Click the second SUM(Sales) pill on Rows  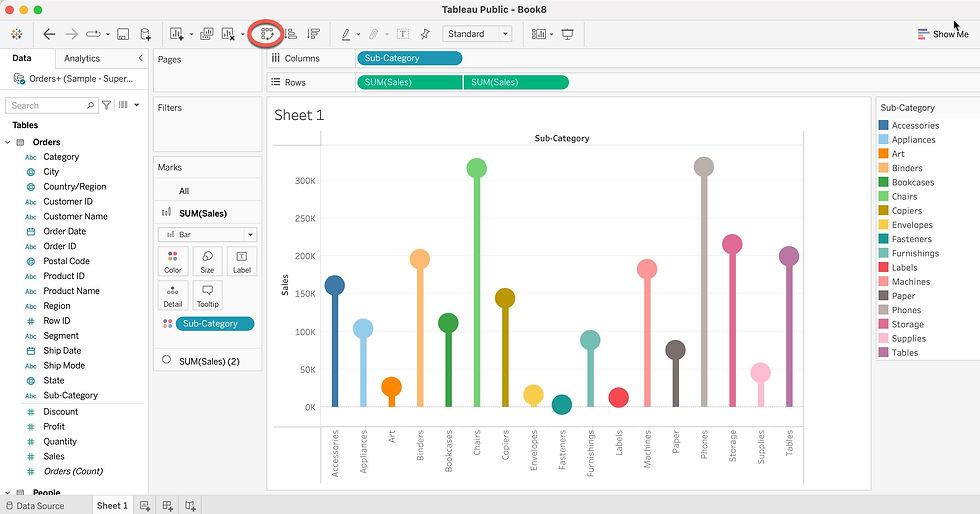(516, 83)
